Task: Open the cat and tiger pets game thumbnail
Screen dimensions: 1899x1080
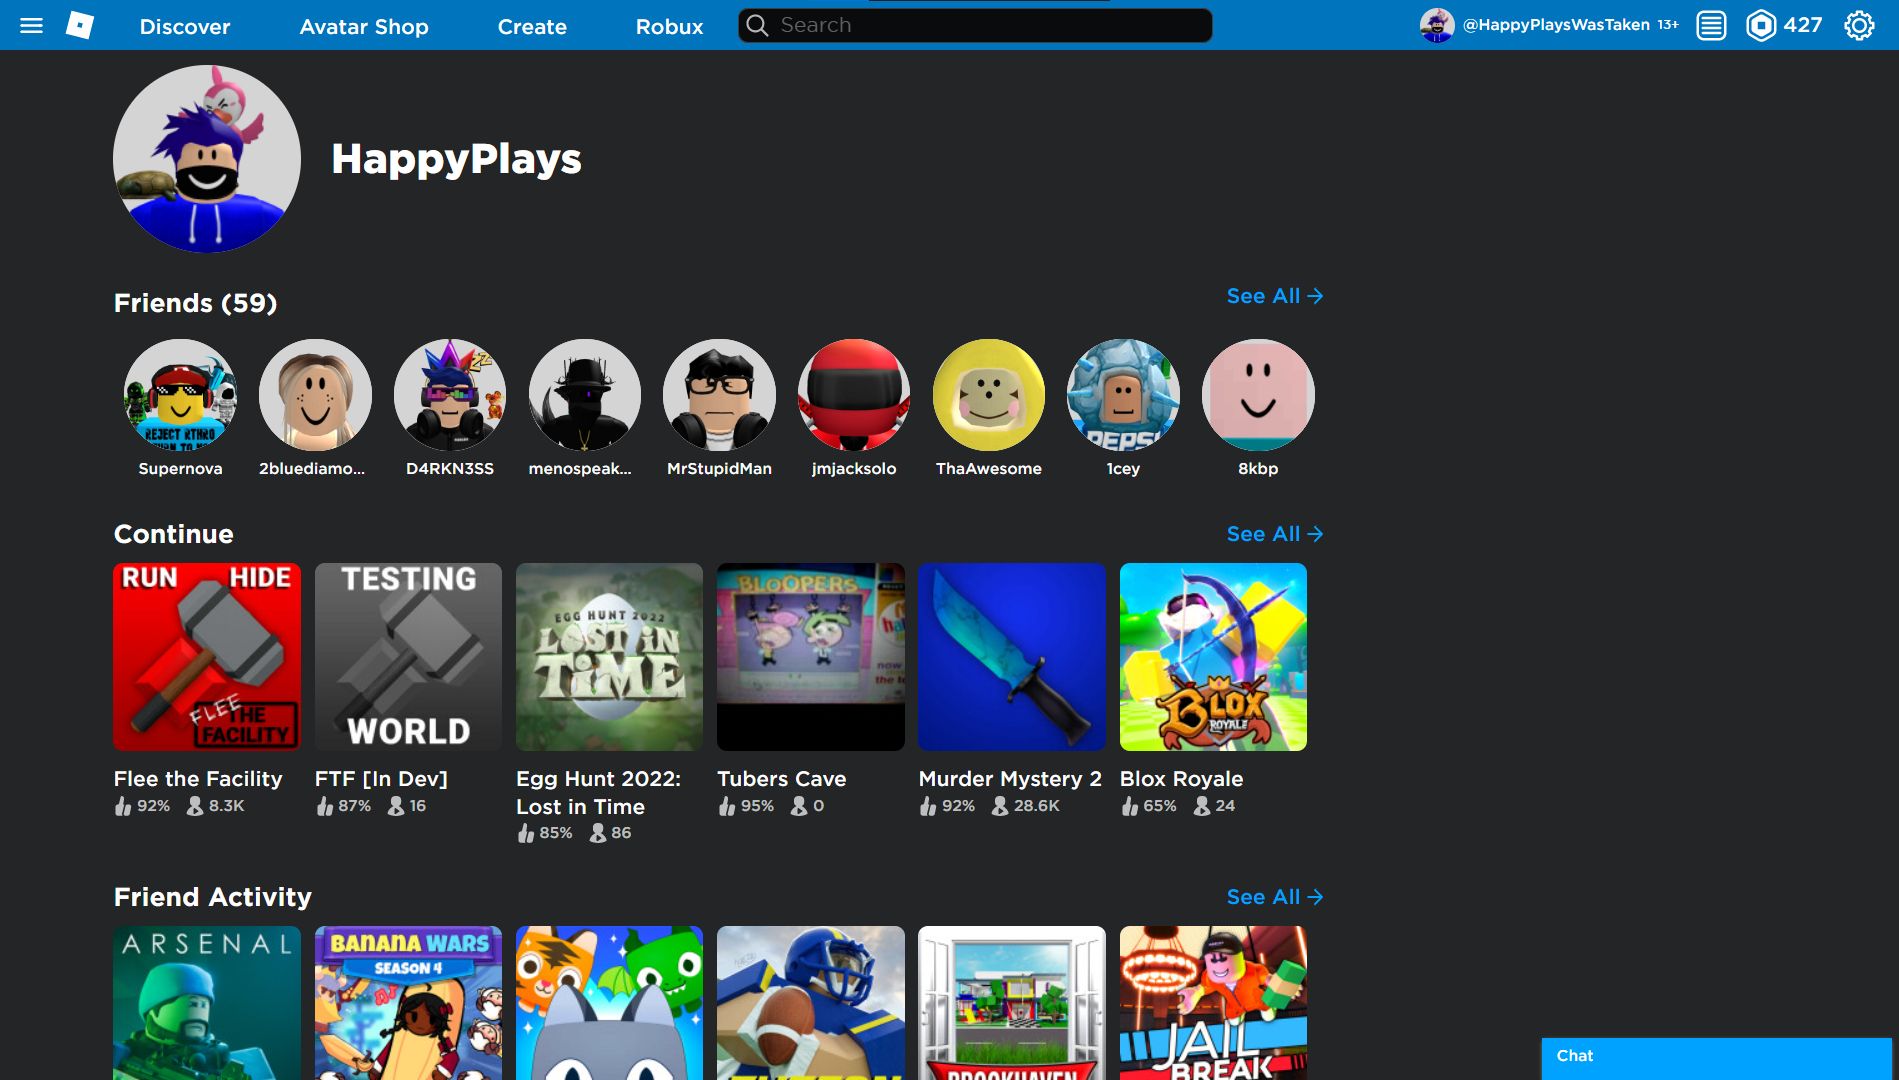Action: coord(609,1003)
